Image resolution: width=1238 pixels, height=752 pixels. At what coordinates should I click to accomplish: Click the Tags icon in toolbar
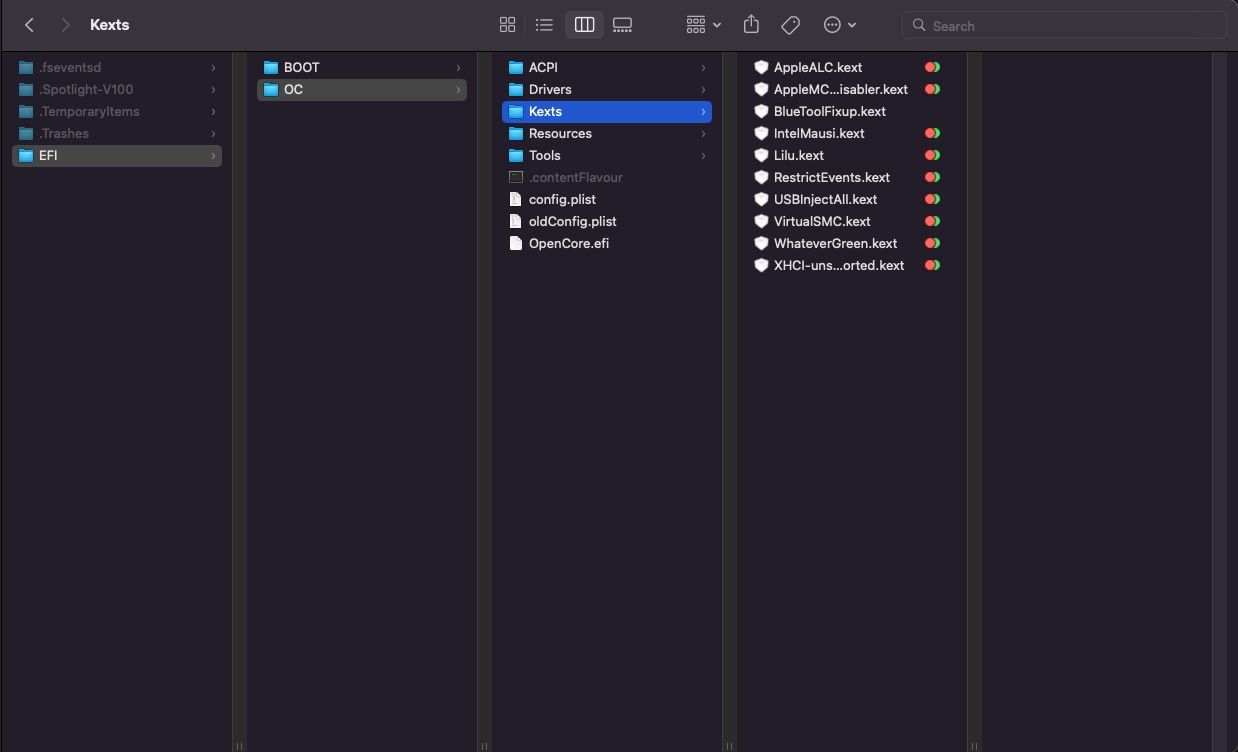790,25
